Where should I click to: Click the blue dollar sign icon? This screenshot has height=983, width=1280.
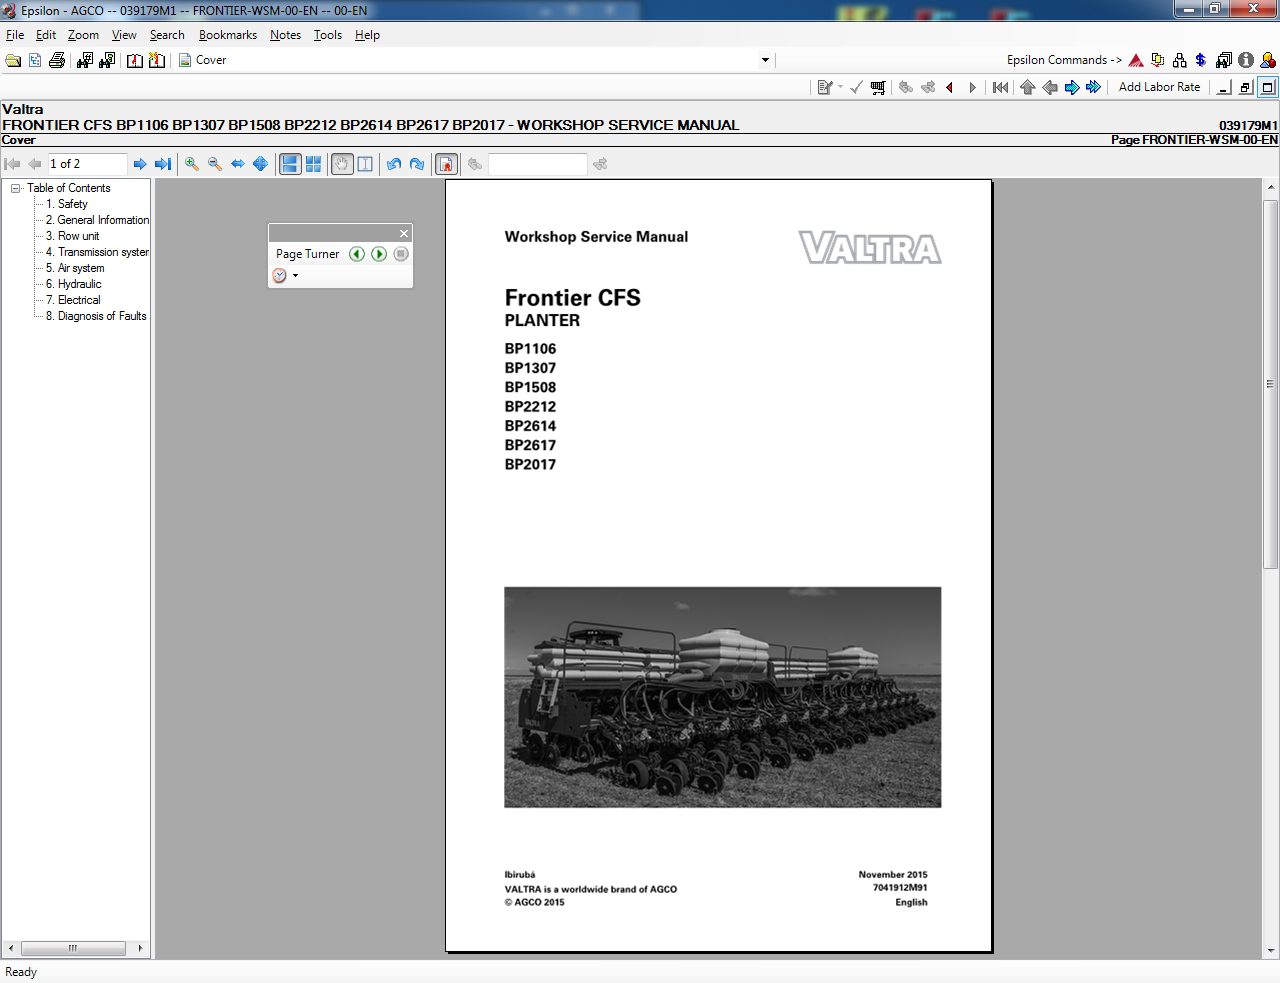[1201, 60]
